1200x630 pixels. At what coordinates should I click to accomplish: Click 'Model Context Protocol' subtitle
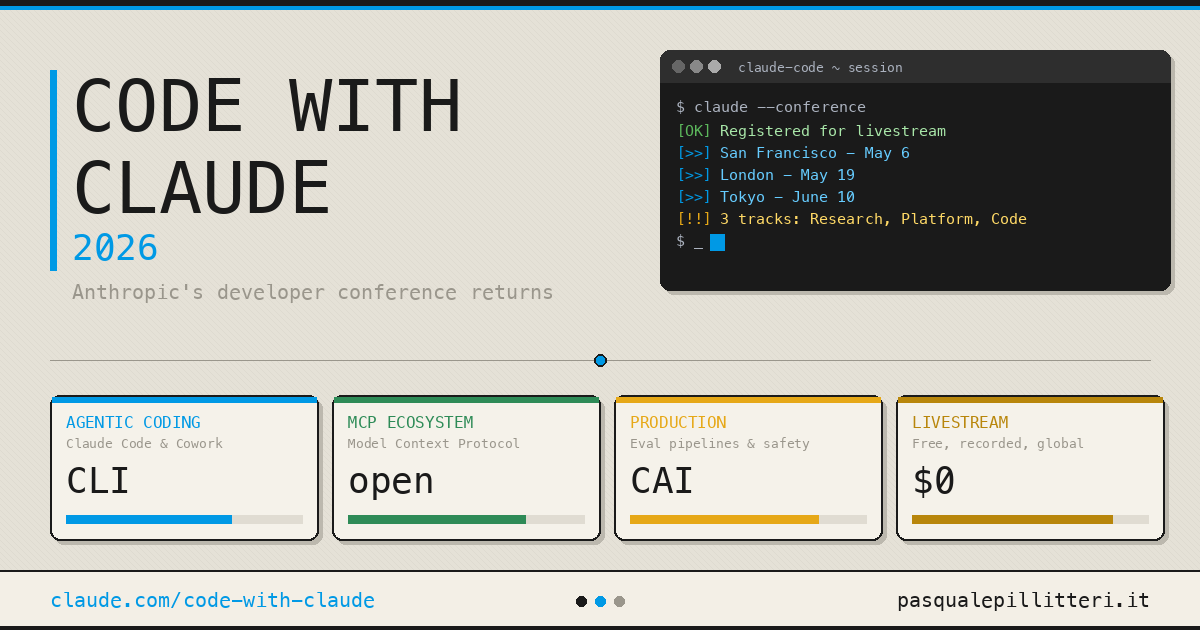[434, 443]
